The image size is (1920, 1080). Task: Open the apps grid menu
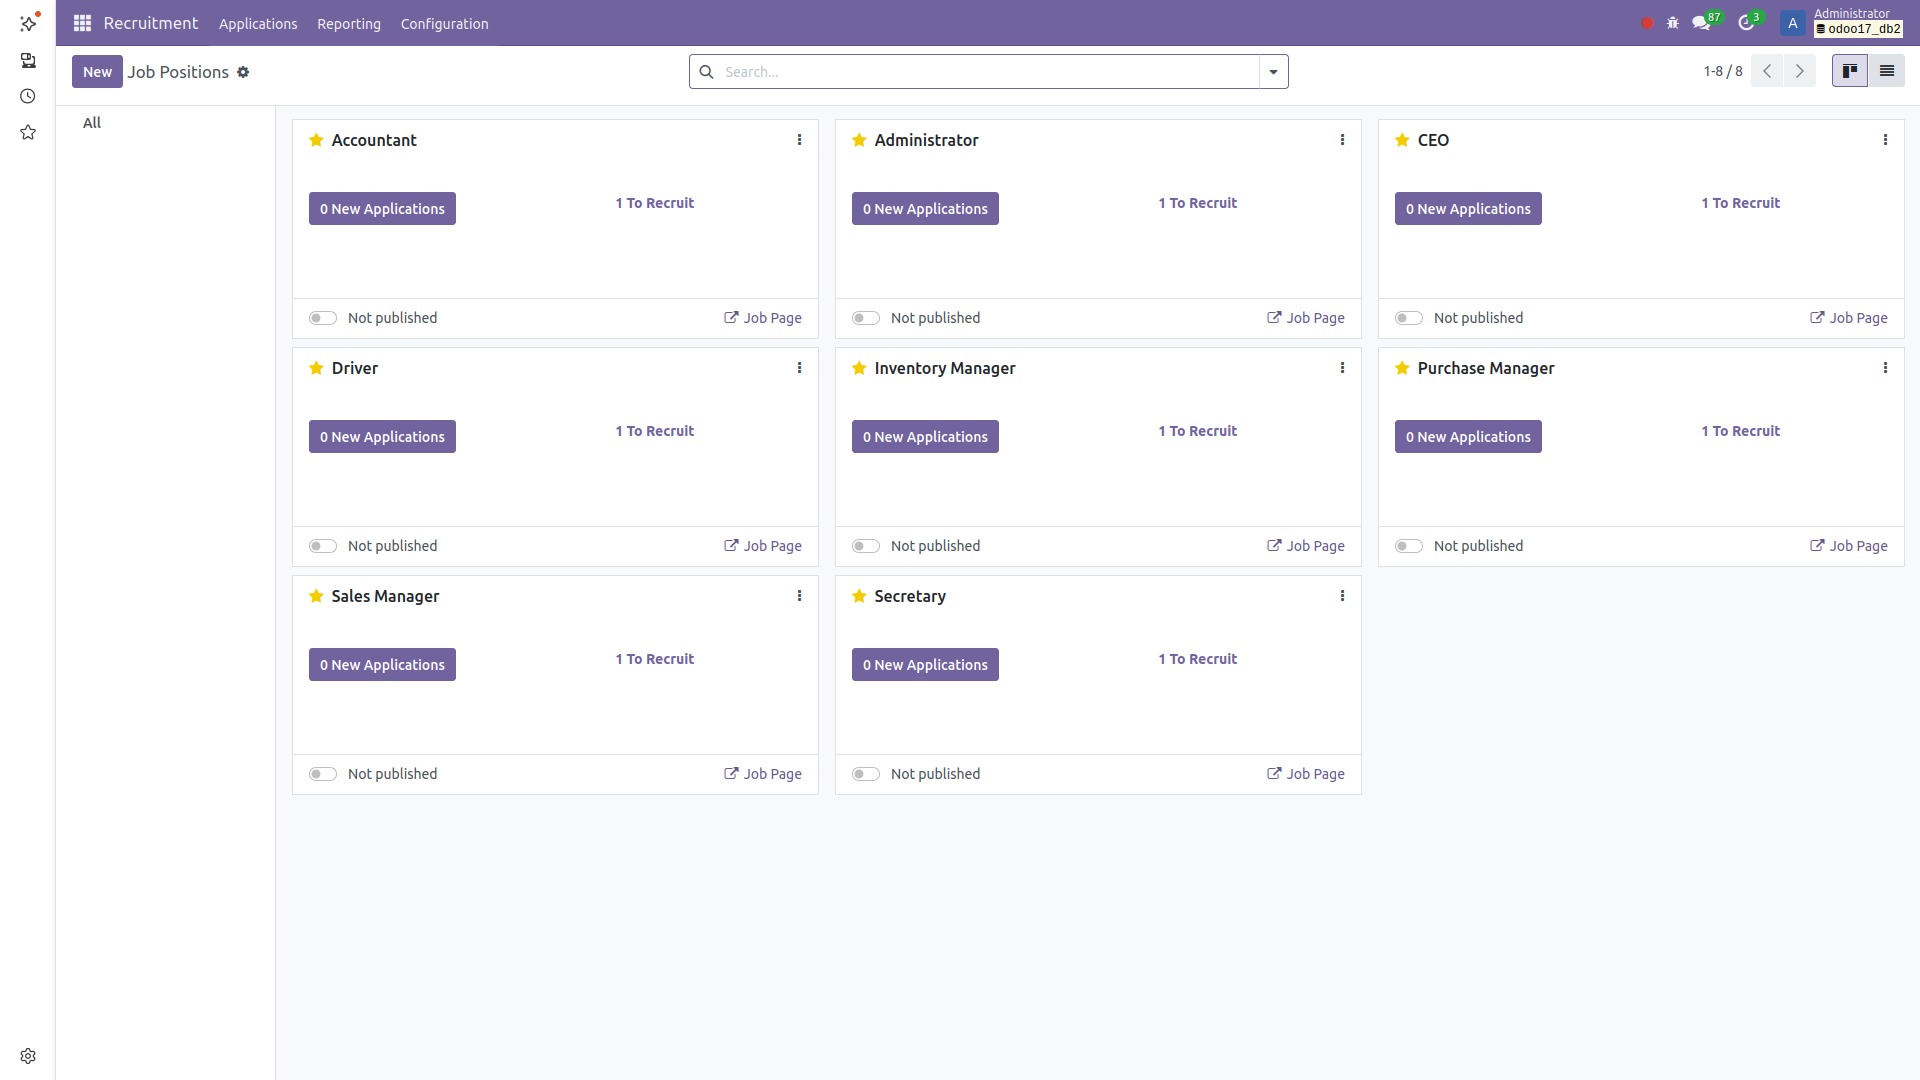pos(82,23)
